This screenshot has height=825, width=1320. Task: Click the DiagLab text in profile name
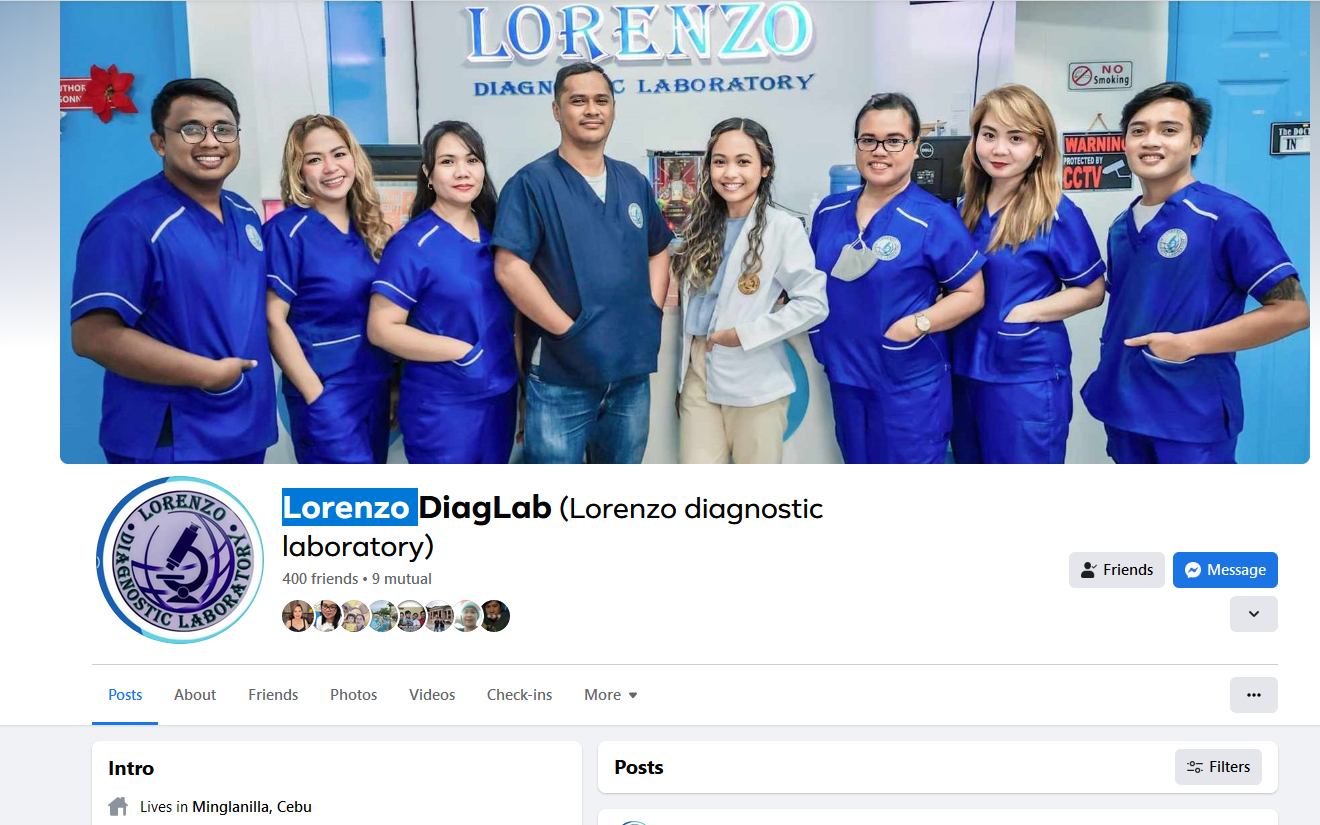[485, 508]
